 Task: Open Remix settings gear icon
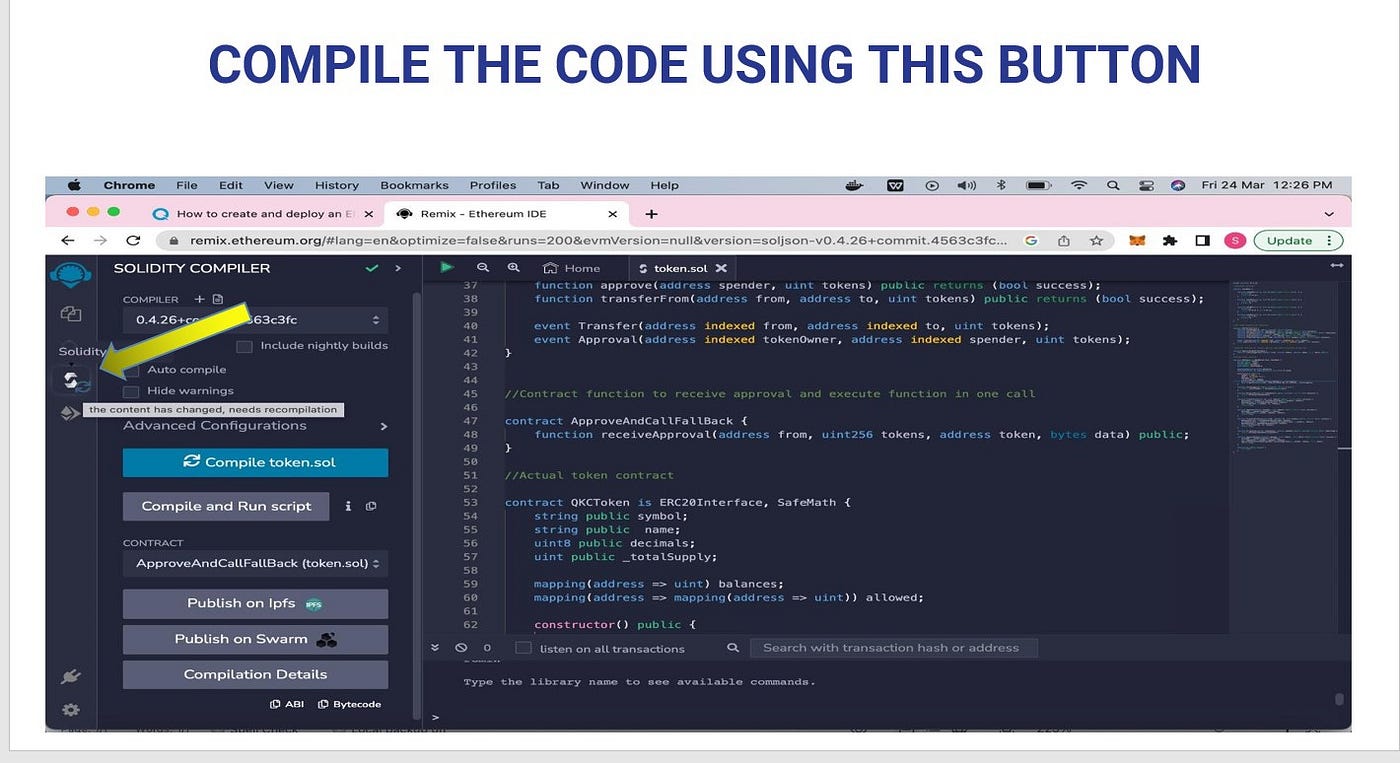(x=70, y=709)
